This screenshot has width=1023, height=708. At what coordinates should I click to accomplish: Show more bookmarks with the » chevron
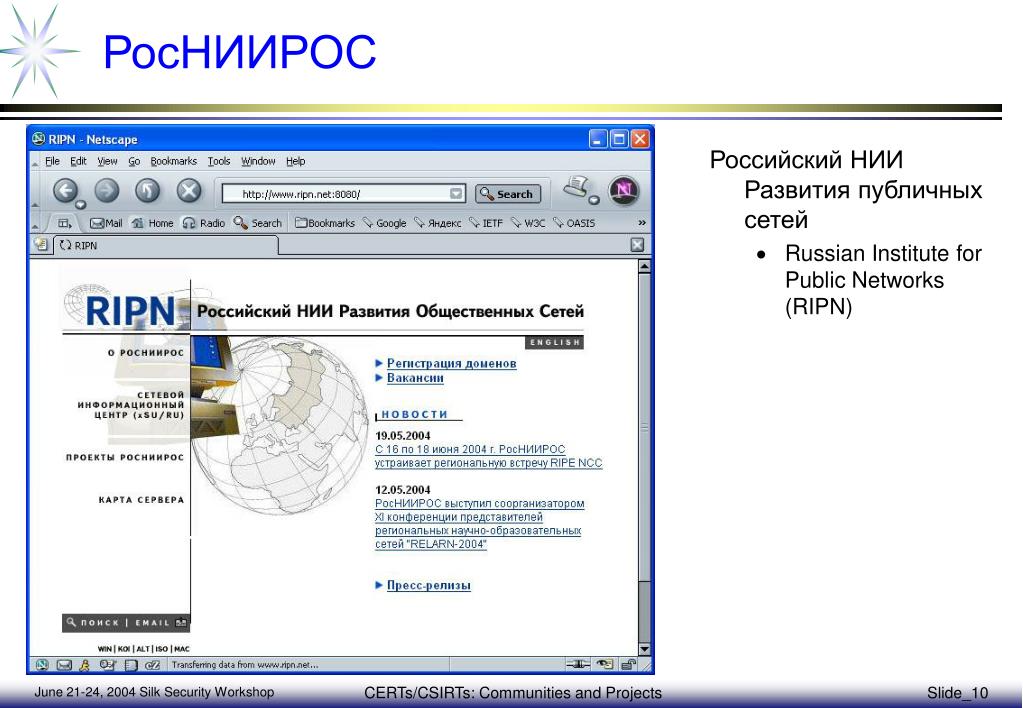point(641,223)
